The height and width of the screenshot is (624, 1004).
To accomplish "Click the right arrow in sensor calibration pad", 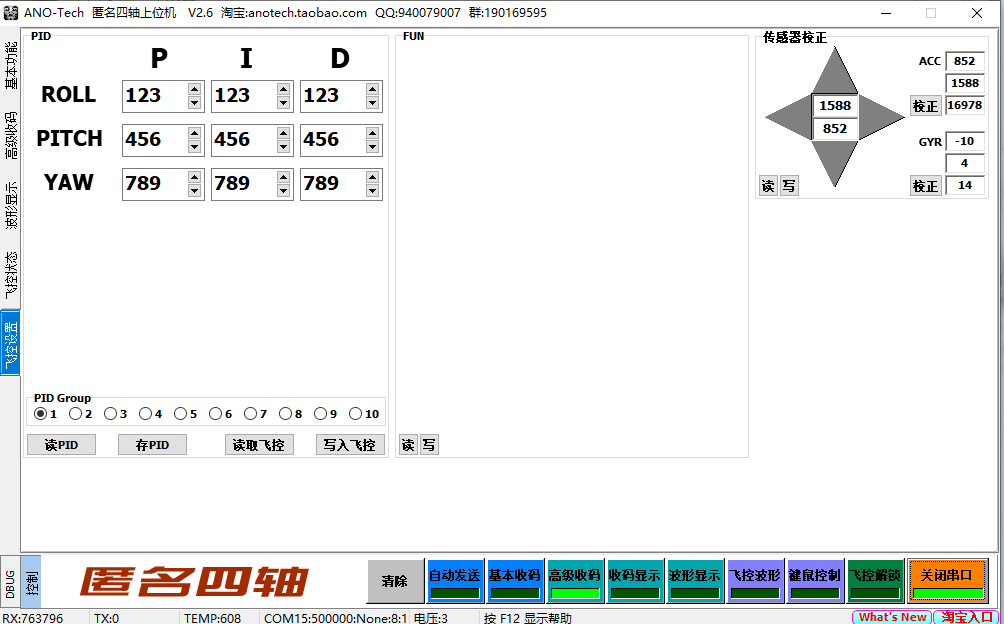I will click(x=880, y=116).
